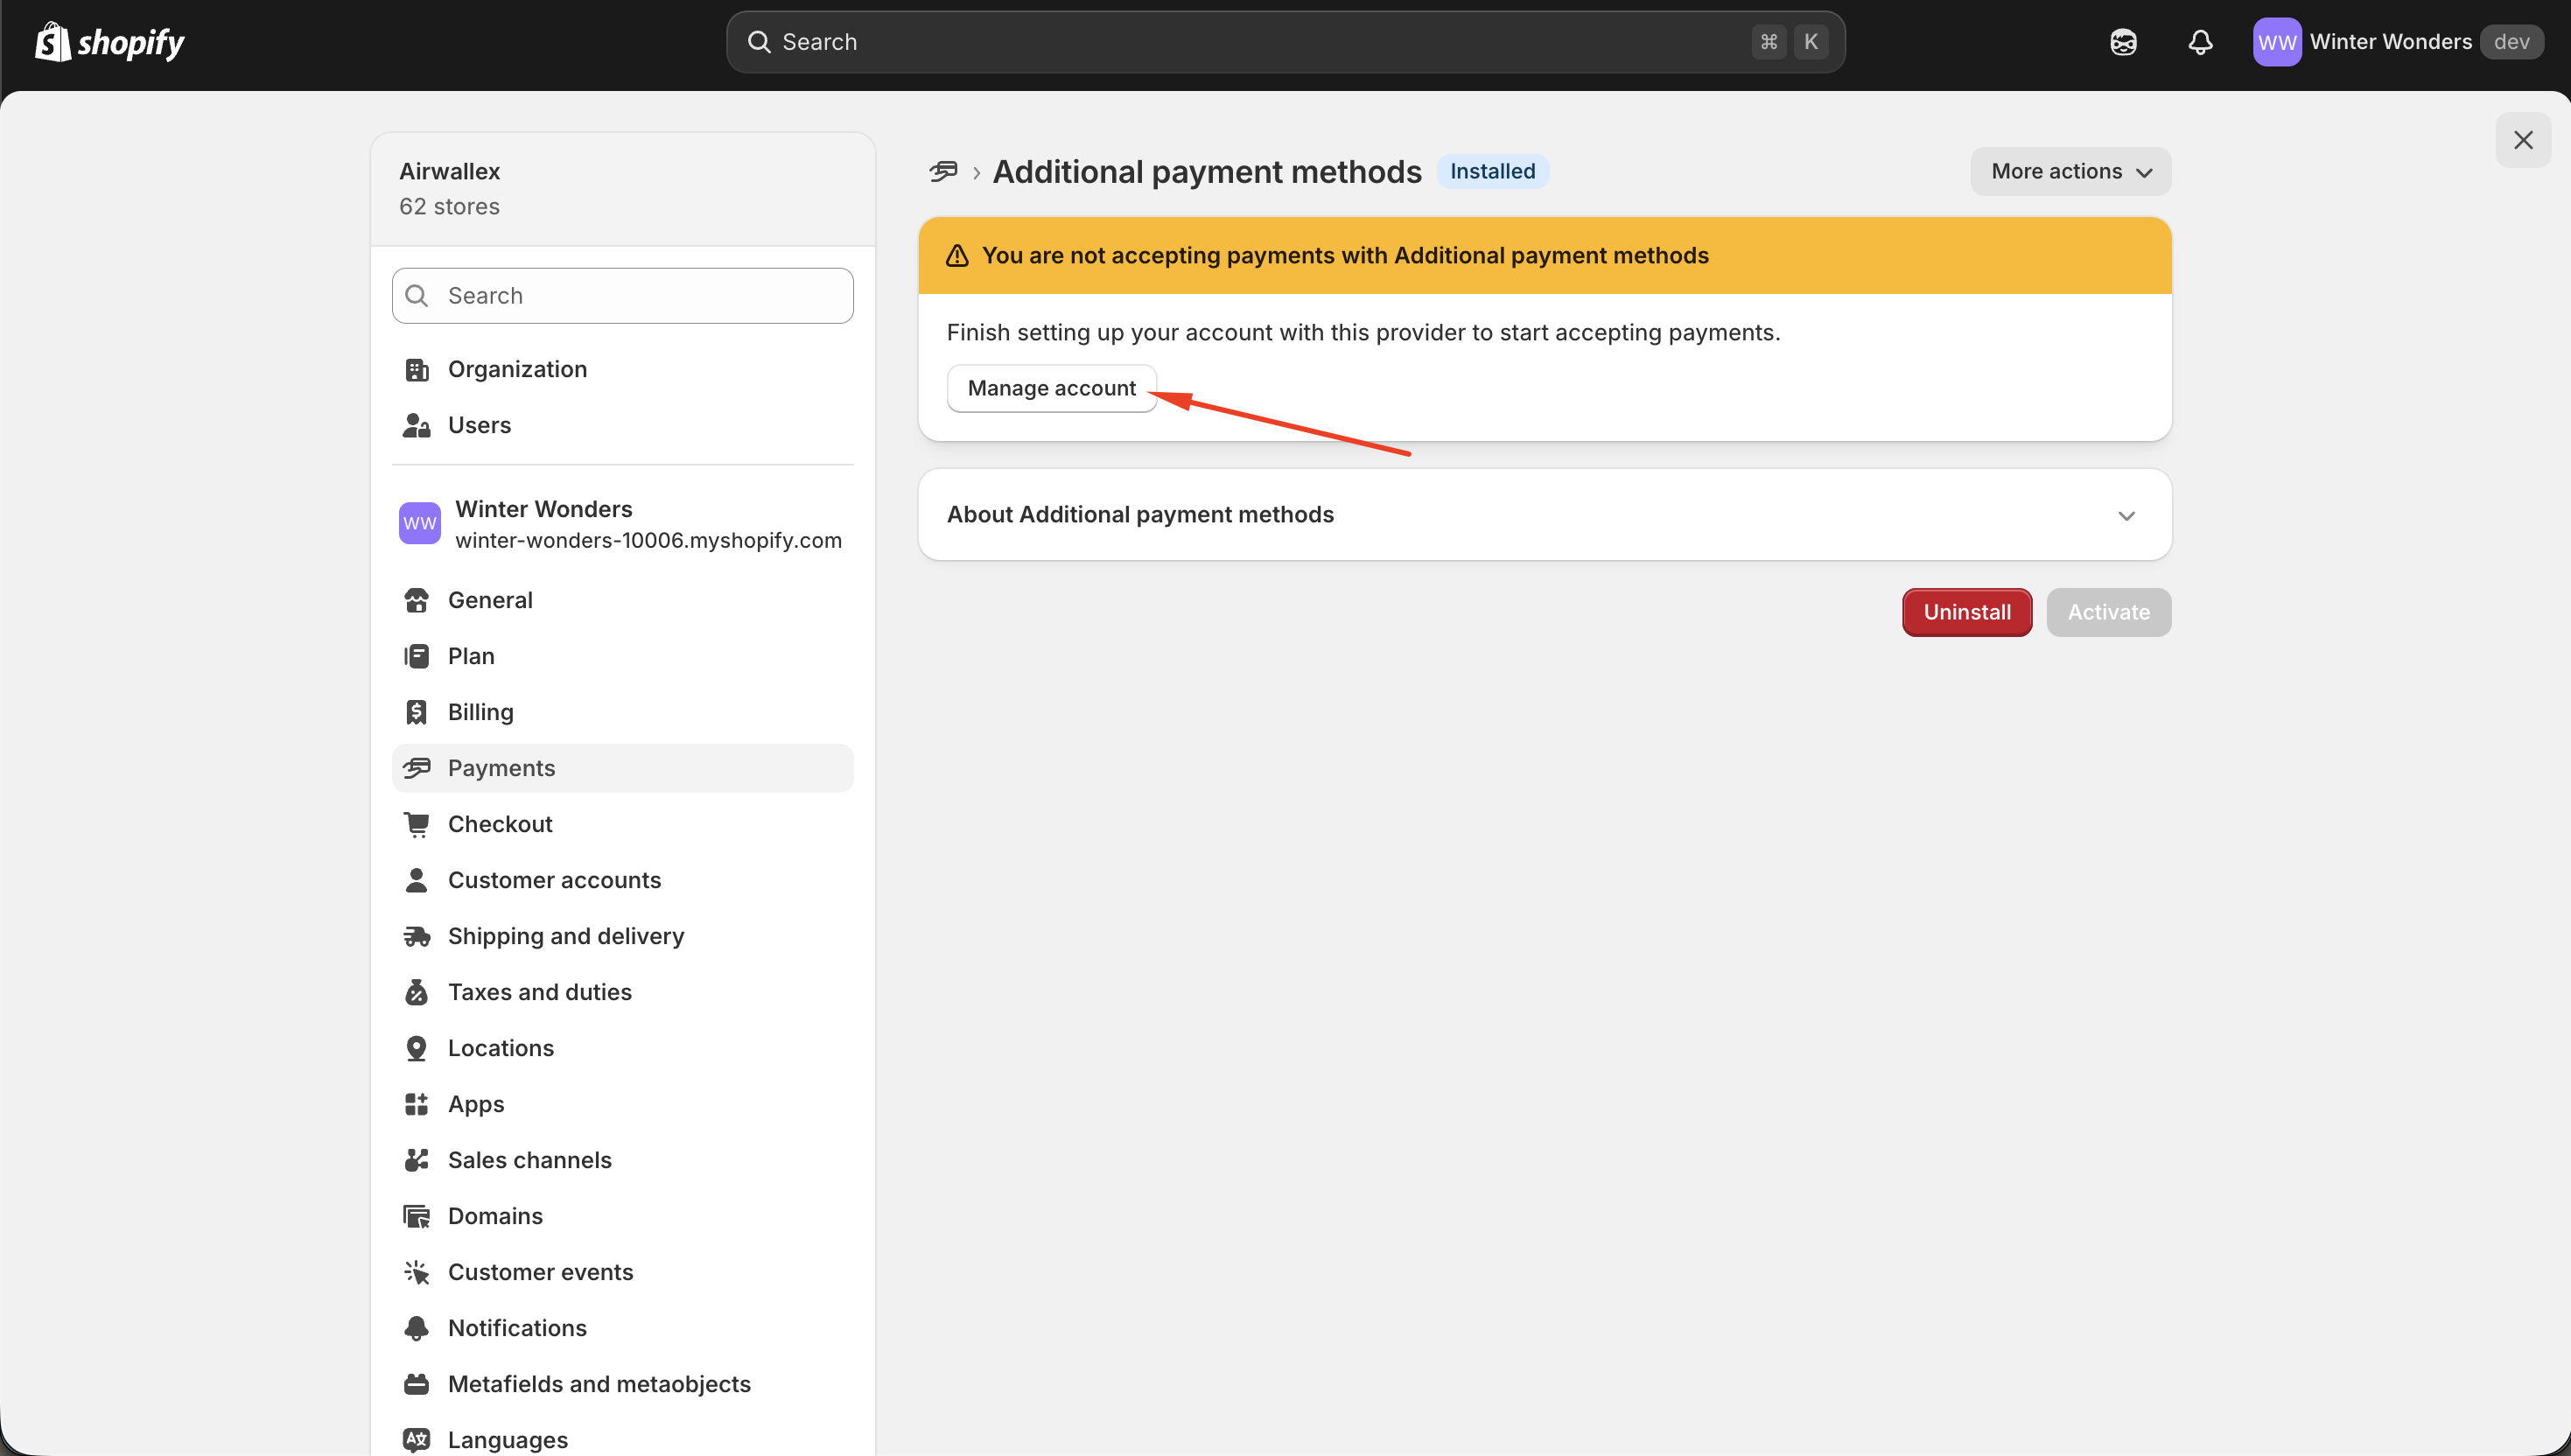The height and width of the screenshot is (1456, 2571).
Task: Click the Metafields icon
Action: 416,1385
